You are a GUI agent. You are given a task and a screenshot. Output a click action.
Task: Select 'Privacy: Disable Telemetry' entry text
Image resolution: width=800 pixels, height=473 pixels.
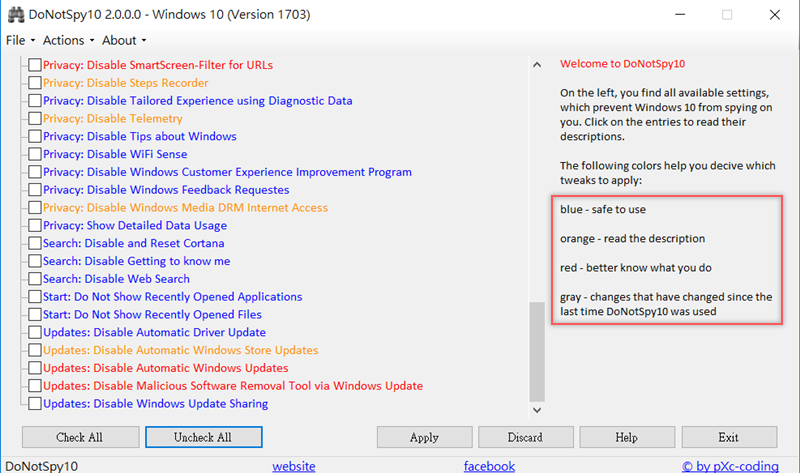113,119
